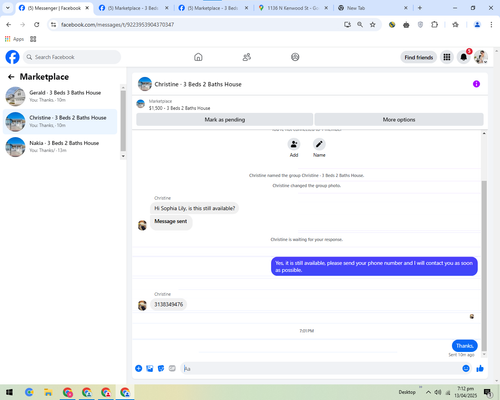
Task: Click browser back arrow
Action: (9, 24)
